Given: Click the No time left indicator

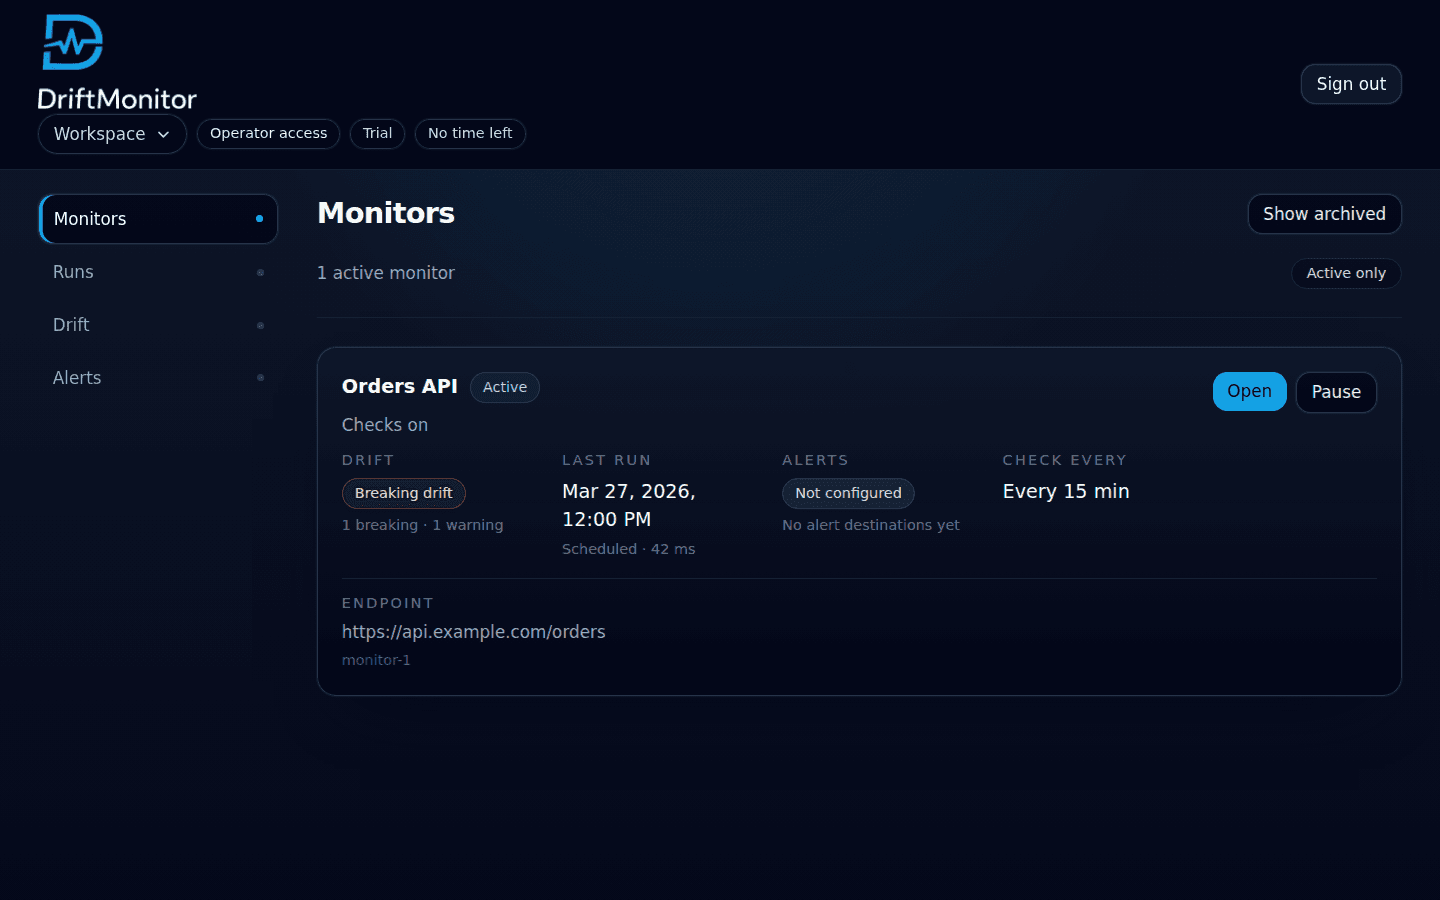Looking at the screenshot, I should point(470,133).
